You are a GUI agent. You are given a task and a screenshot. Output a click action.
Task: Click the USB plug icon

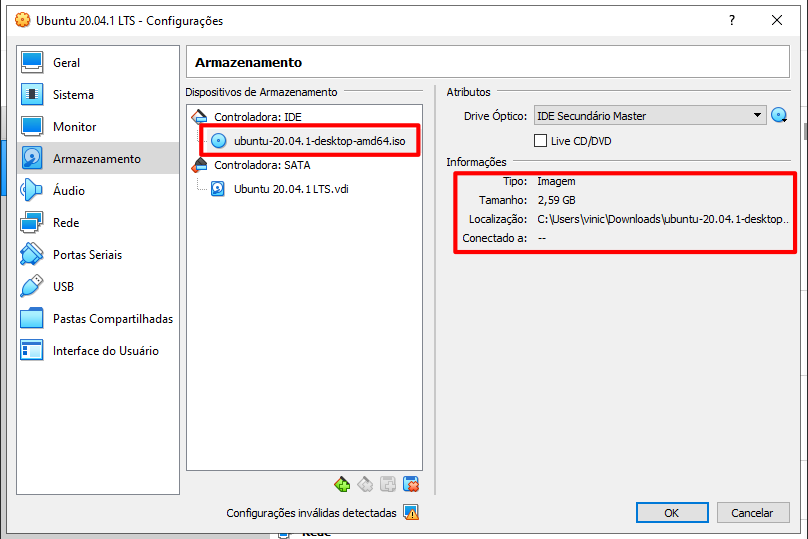tap(32, 287)
